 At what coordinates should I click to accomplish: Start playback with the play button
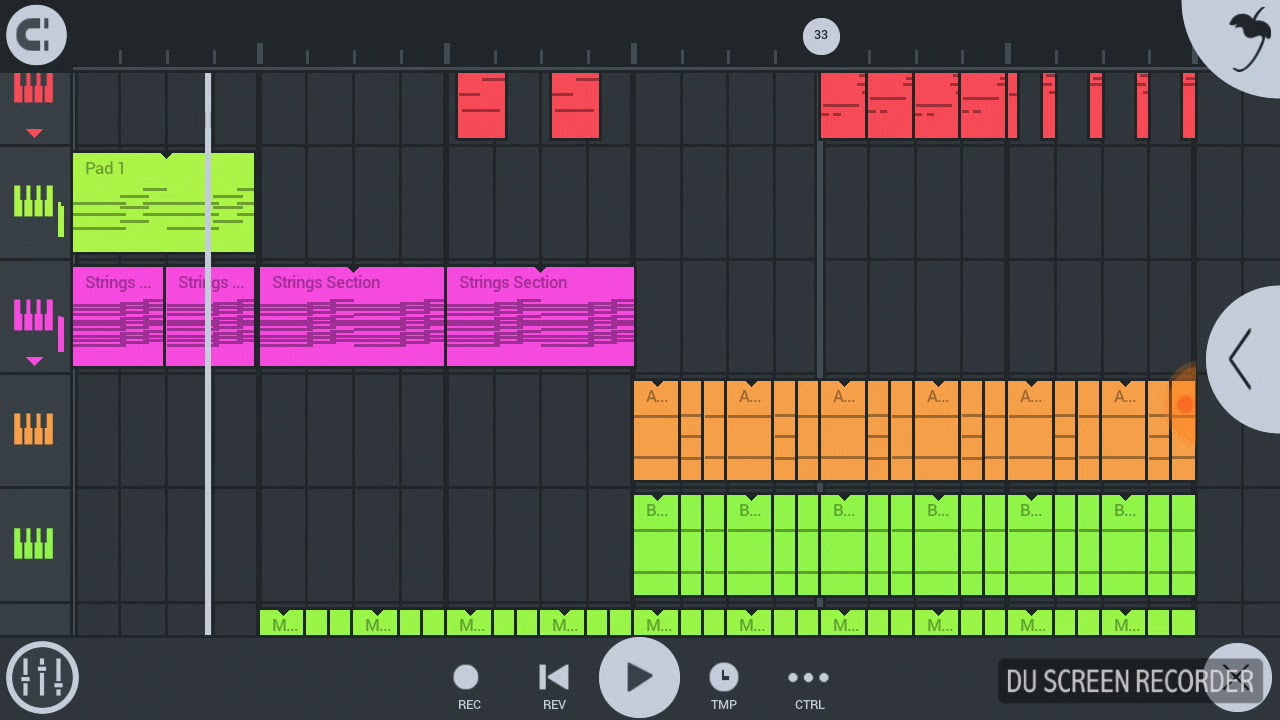[639, 677]
